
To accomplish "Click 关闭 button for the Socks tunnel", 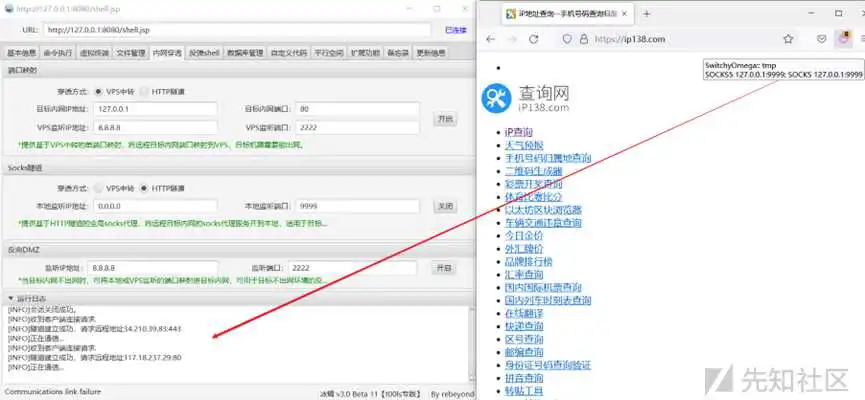I will pos(444,205).
